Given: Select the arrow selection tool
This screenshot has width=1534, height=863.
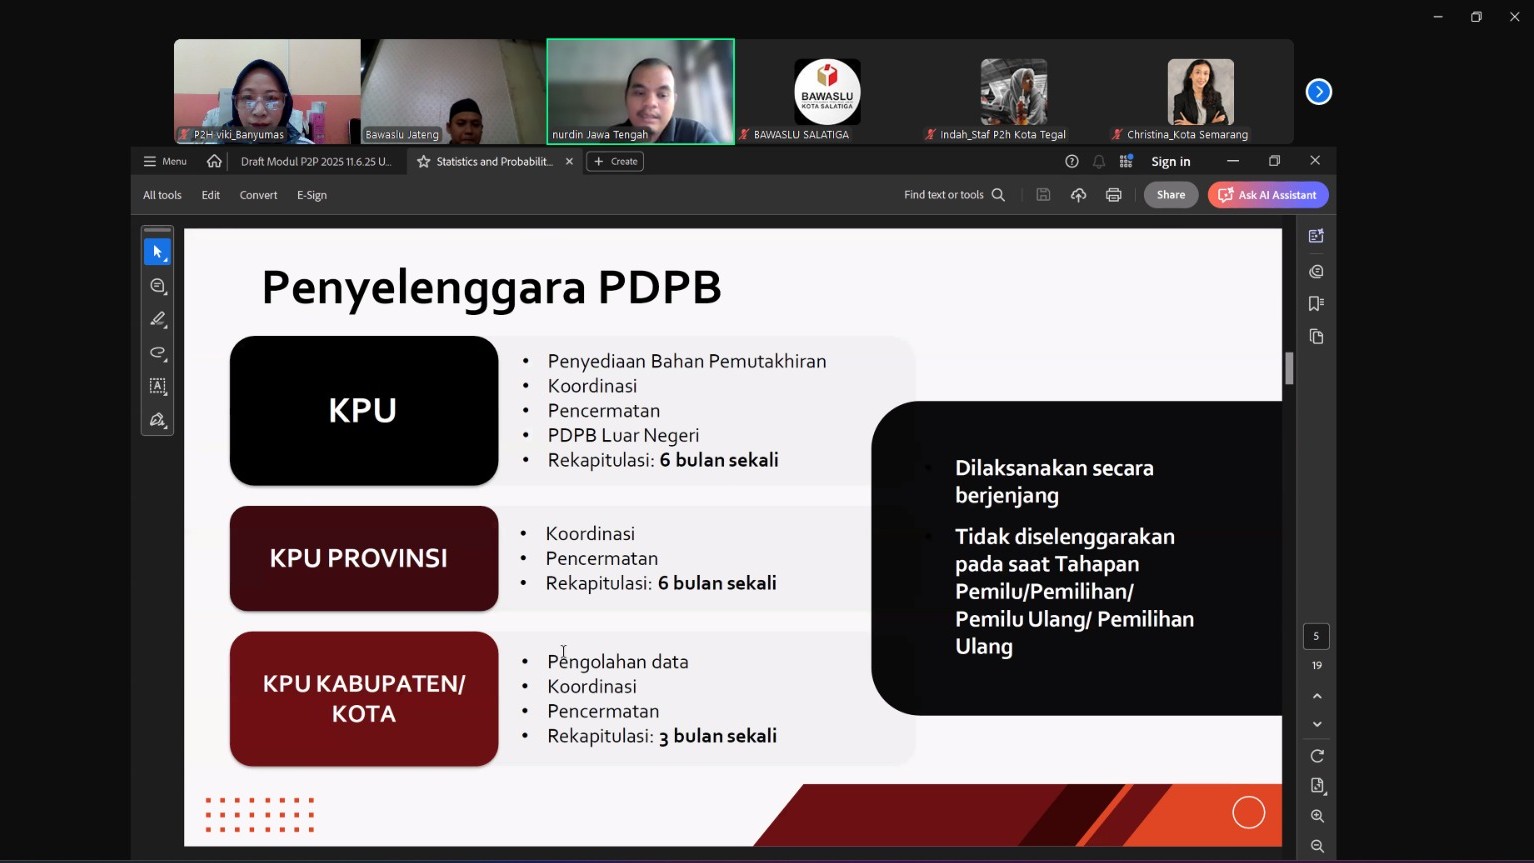Looking at the screenshot, I should pos(157,252).
